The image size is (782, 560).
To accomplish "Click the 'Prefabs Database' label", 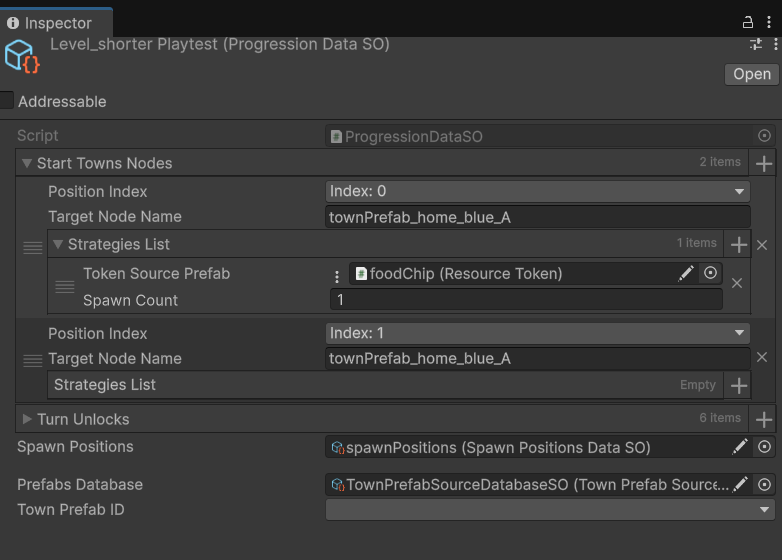I will pyautogui.click(x=80, y=485).
